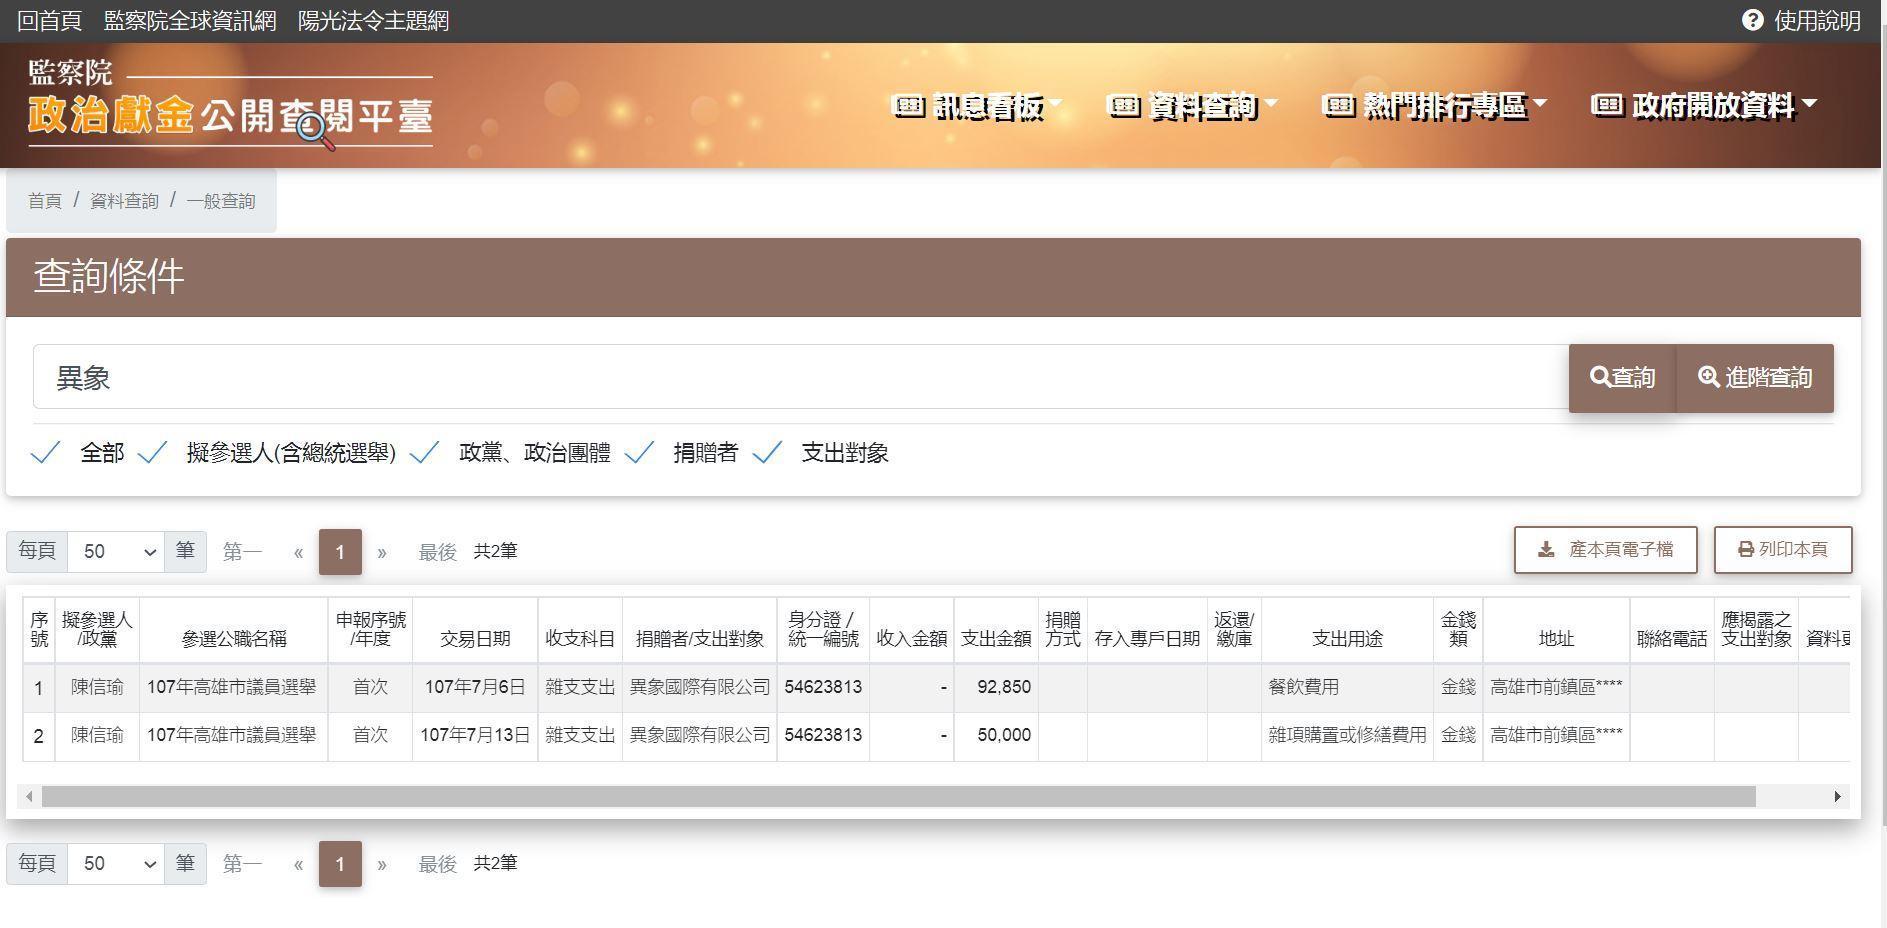Click the 政治獻金公開查閱平臺 site logo
Viewport: 1887px width, 928px height.
pos(230,104)
